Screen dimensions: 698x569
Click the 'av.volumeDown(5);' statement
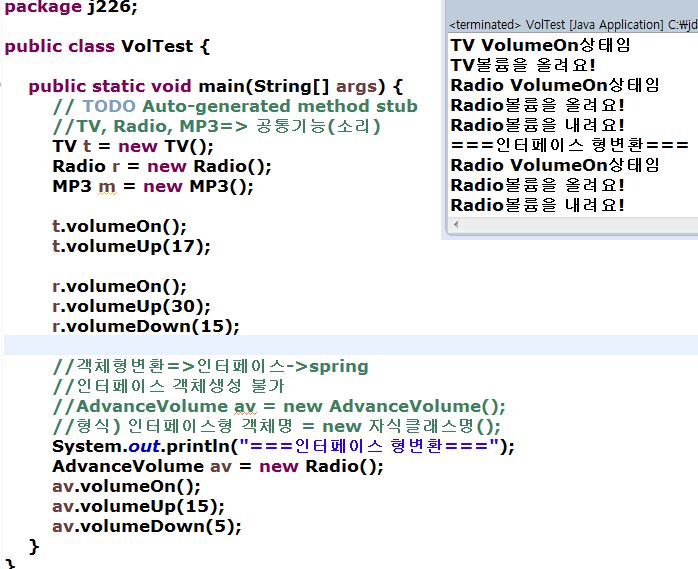tap(146, 526)
